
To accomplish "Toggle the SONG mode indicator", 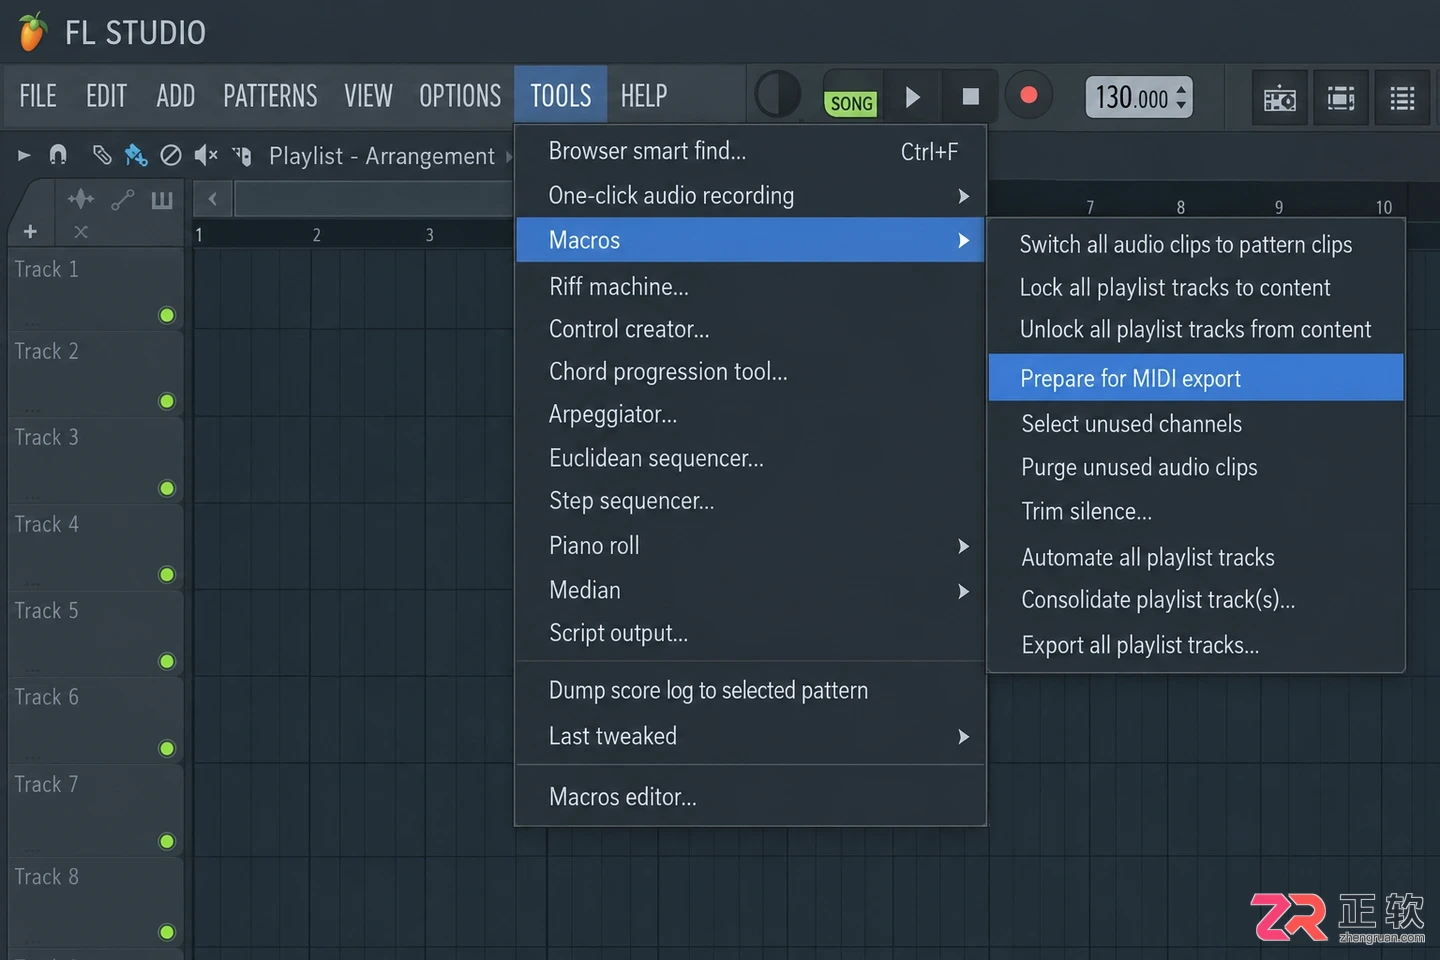I will pos(851,103).
